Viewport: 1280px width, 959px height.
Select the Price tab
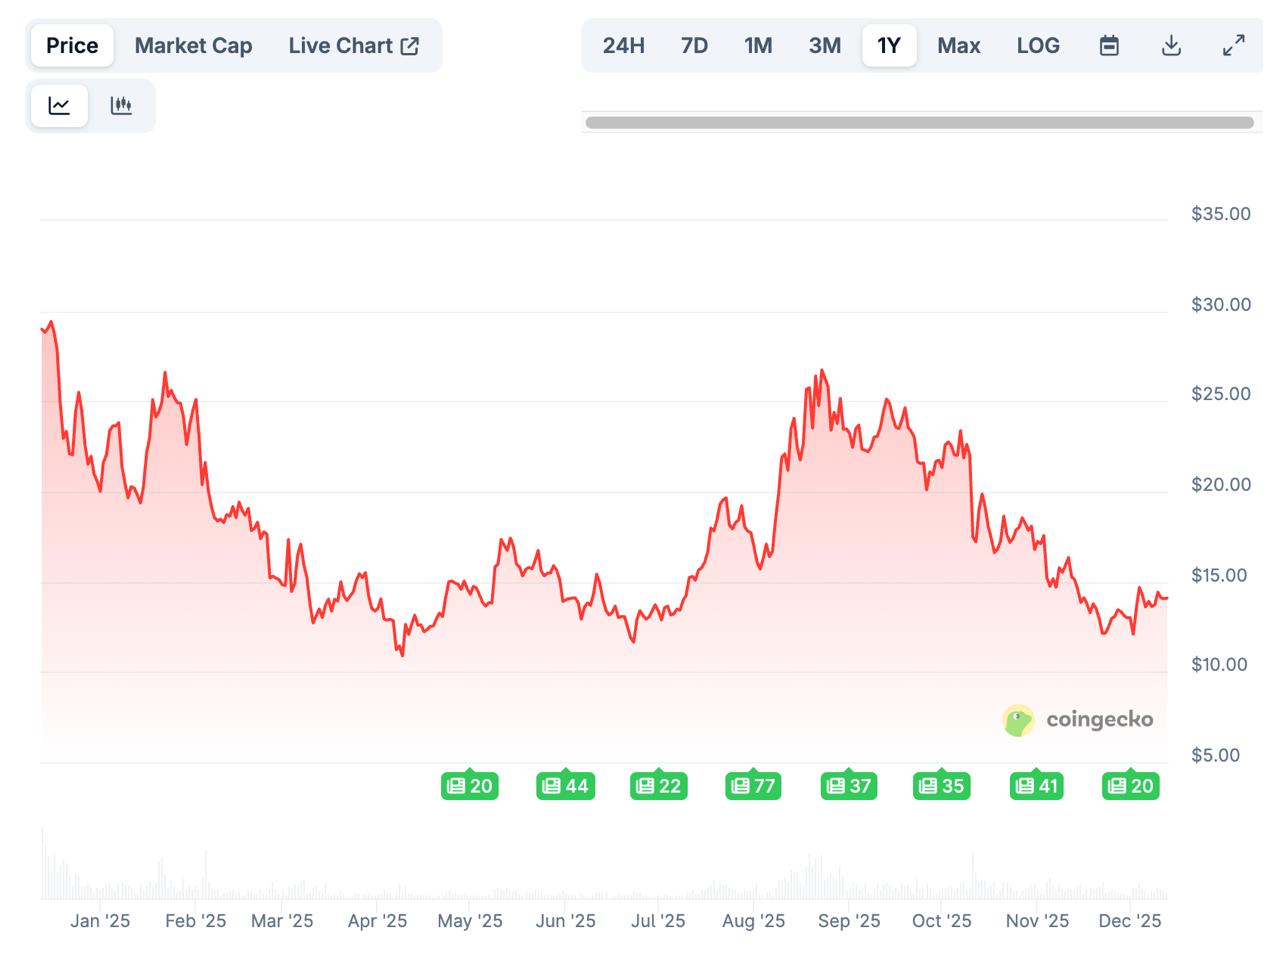[x=71, y=45]
